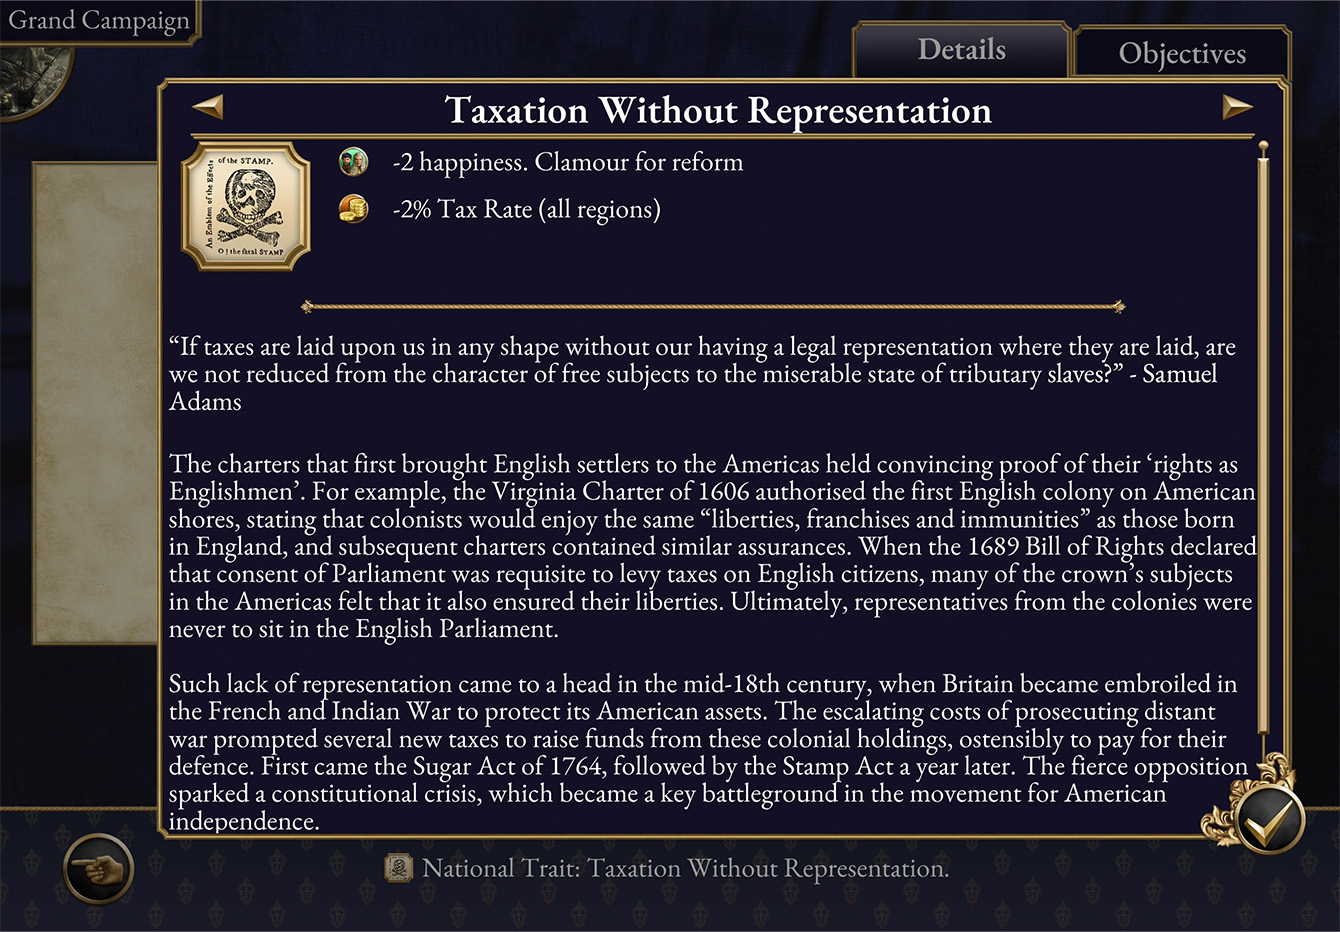This screenshot has width=1340, height=932.
Task: Click the Samuel Adams quote paragraph
Action: click(x=700, y=374)
